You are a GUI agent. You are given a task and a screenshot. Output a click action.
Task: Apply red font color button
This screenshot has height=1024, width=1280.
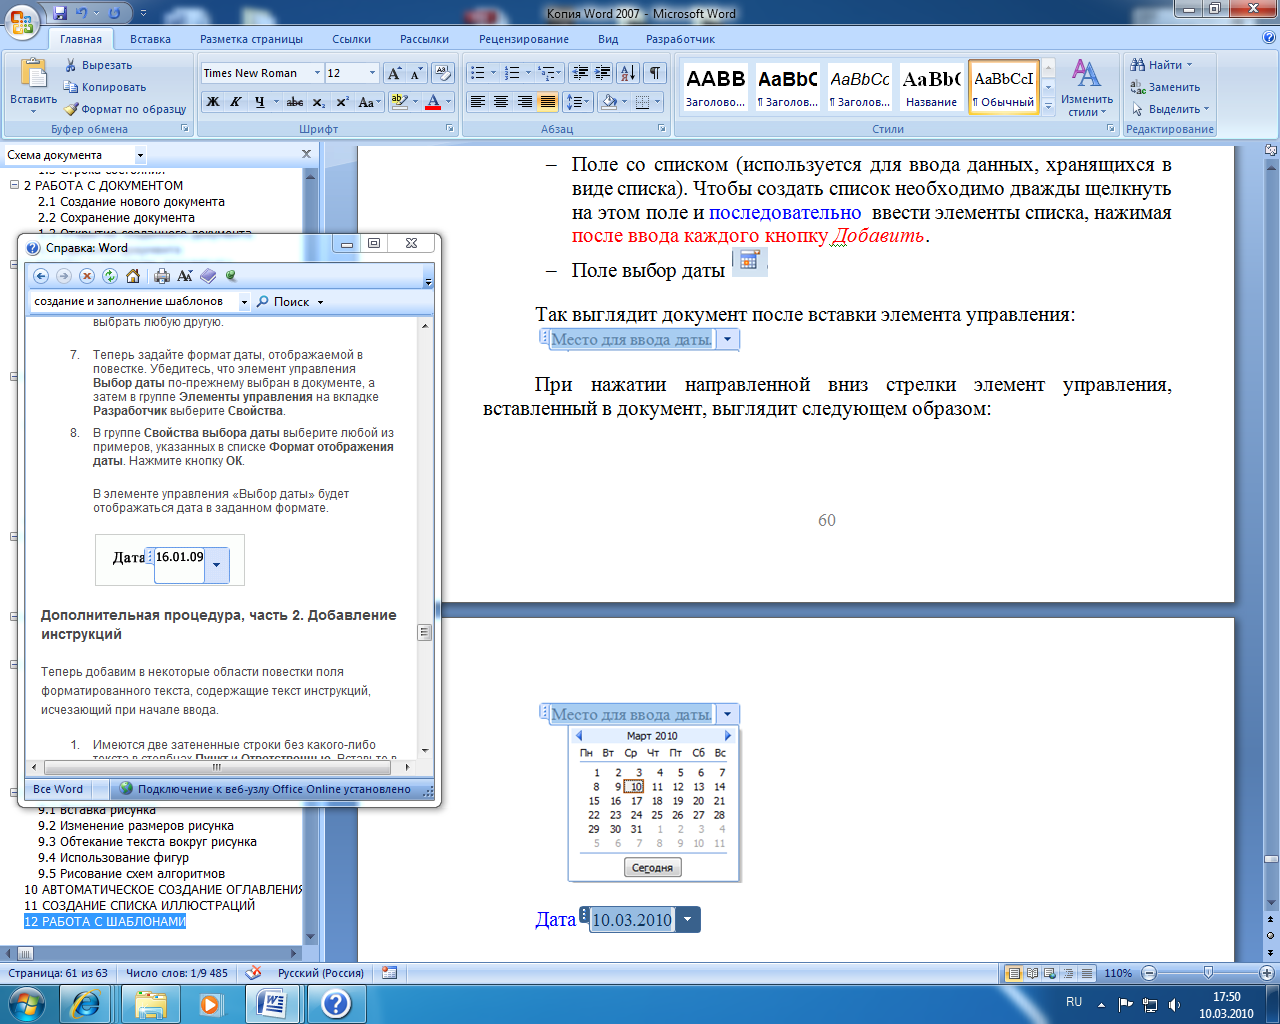pos(433,102)
